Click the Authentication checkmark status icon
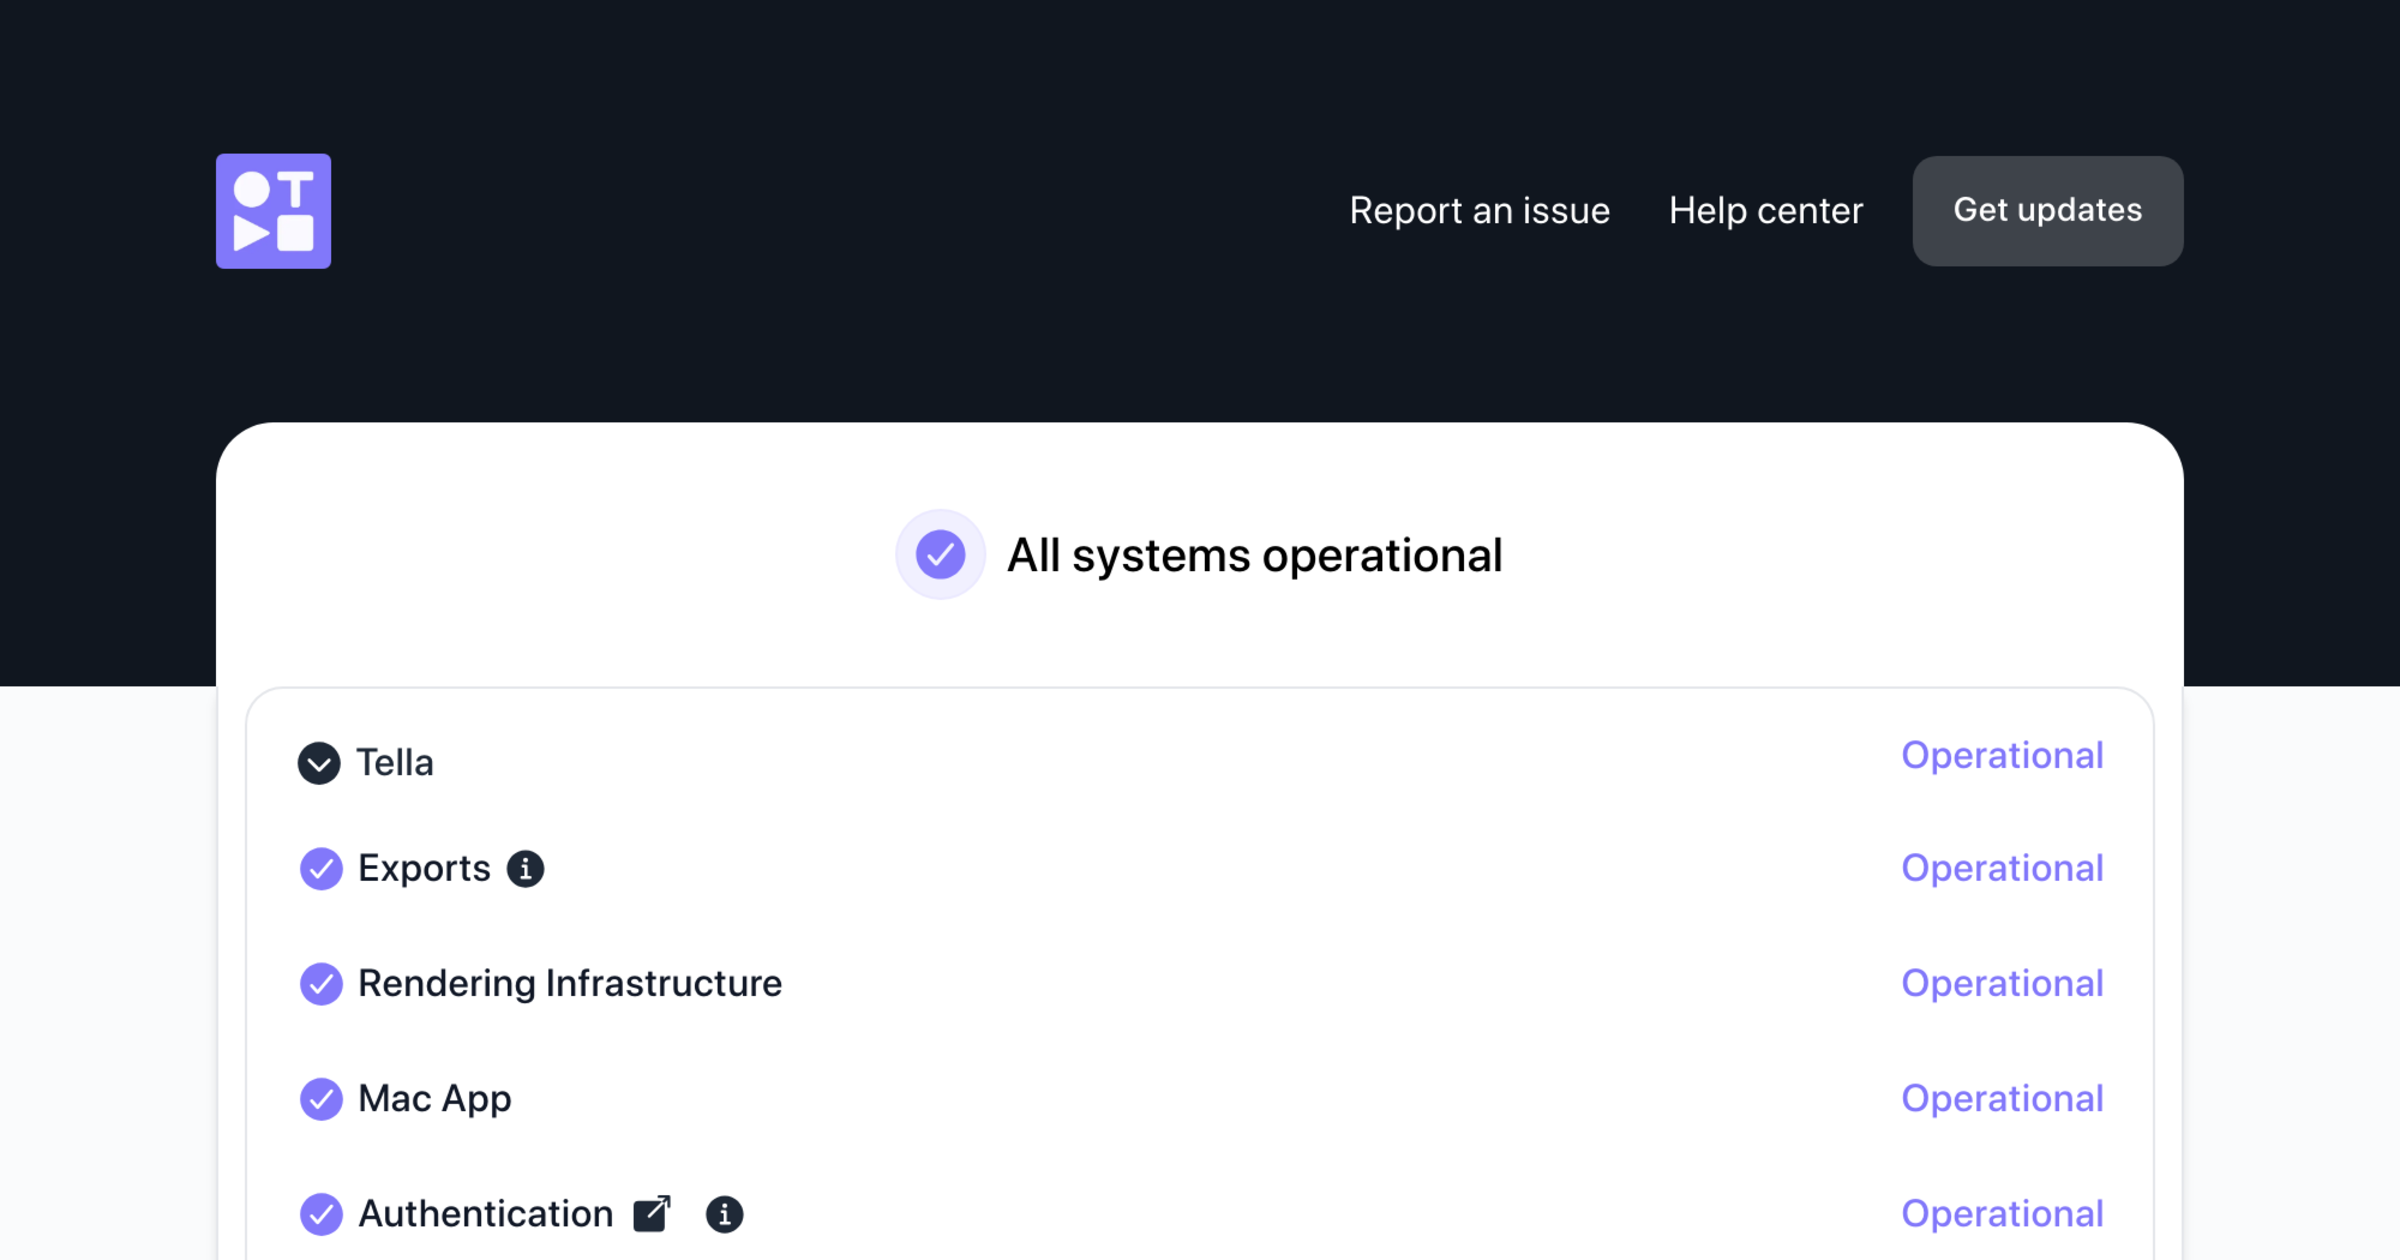The image size is (2400, 1260). coord(321,1214)
